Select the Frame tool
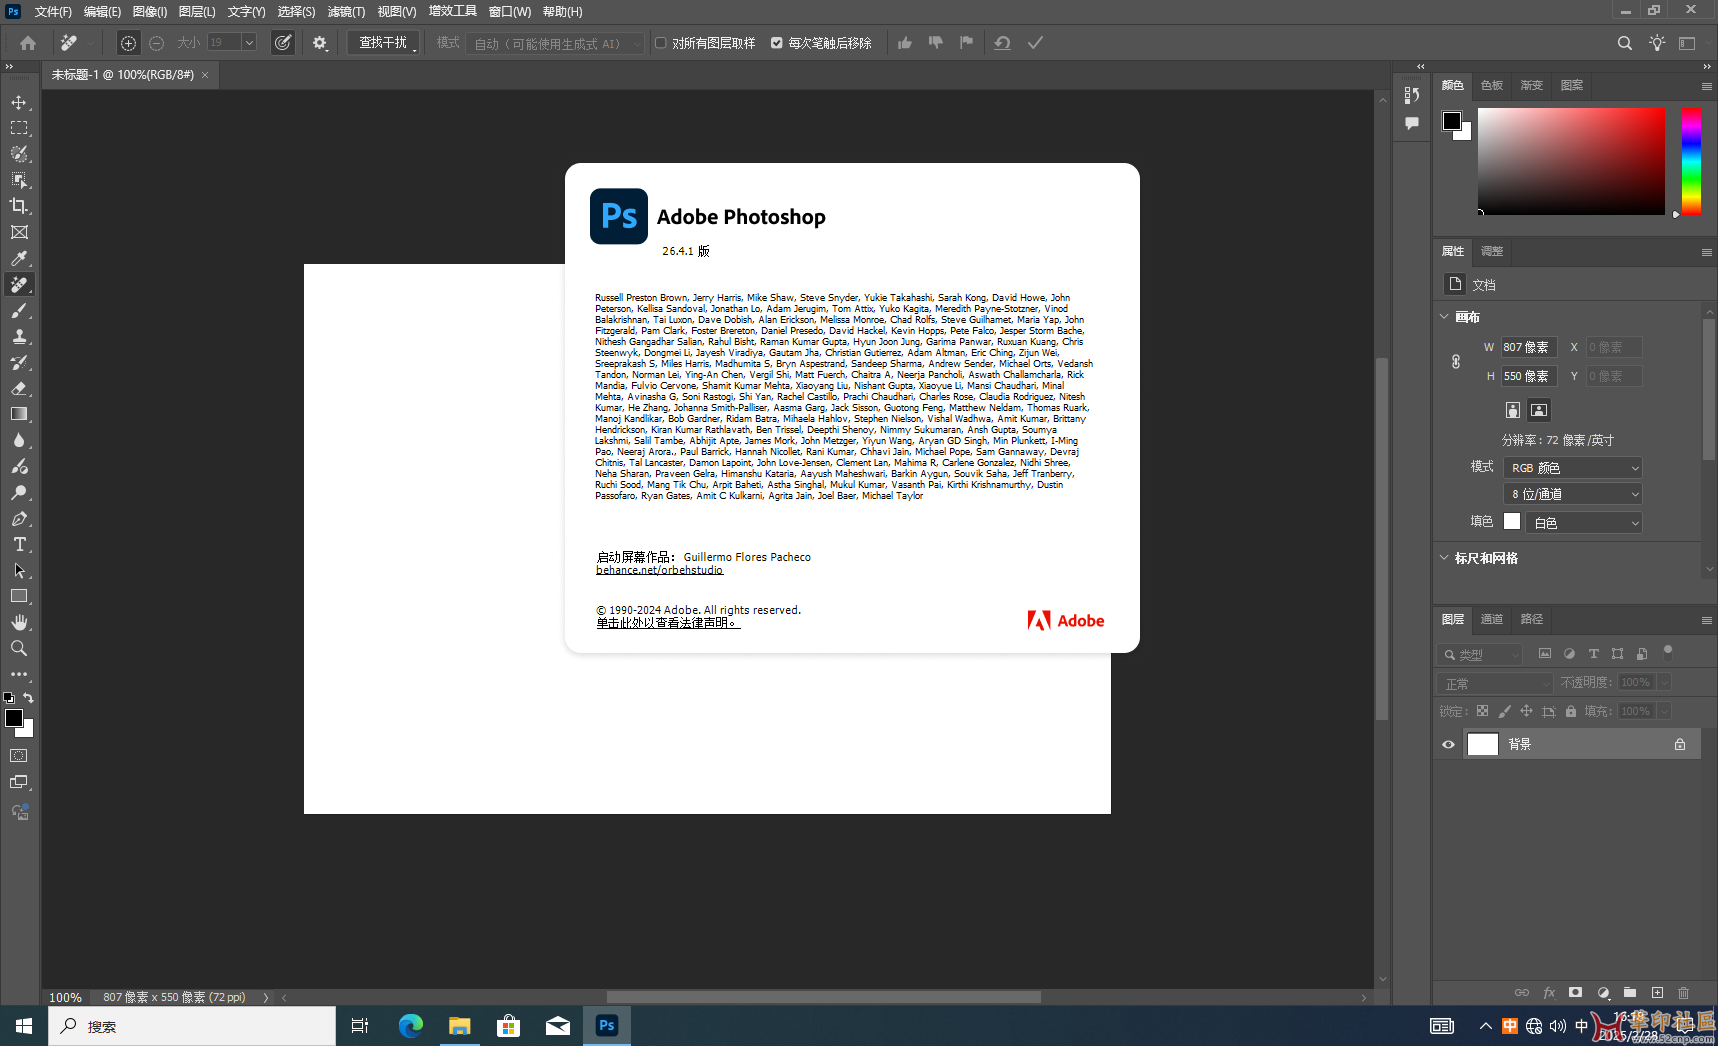This screenshot has width=1718, height=1046. [x=19, y=232]
